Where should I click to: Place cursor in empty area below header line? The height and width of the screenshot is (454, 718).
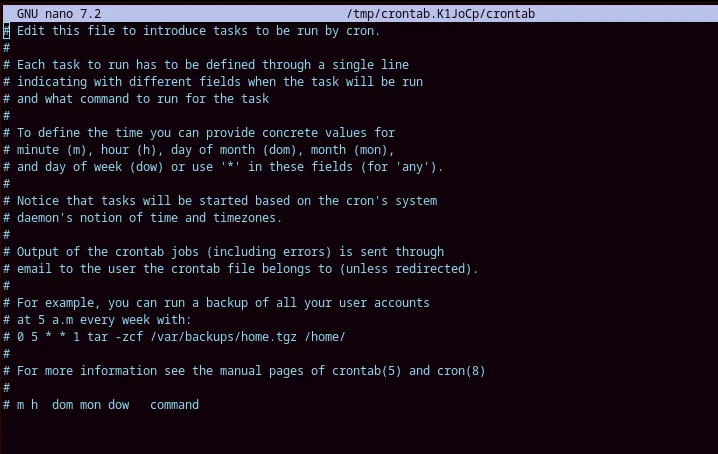pos(359,433)
